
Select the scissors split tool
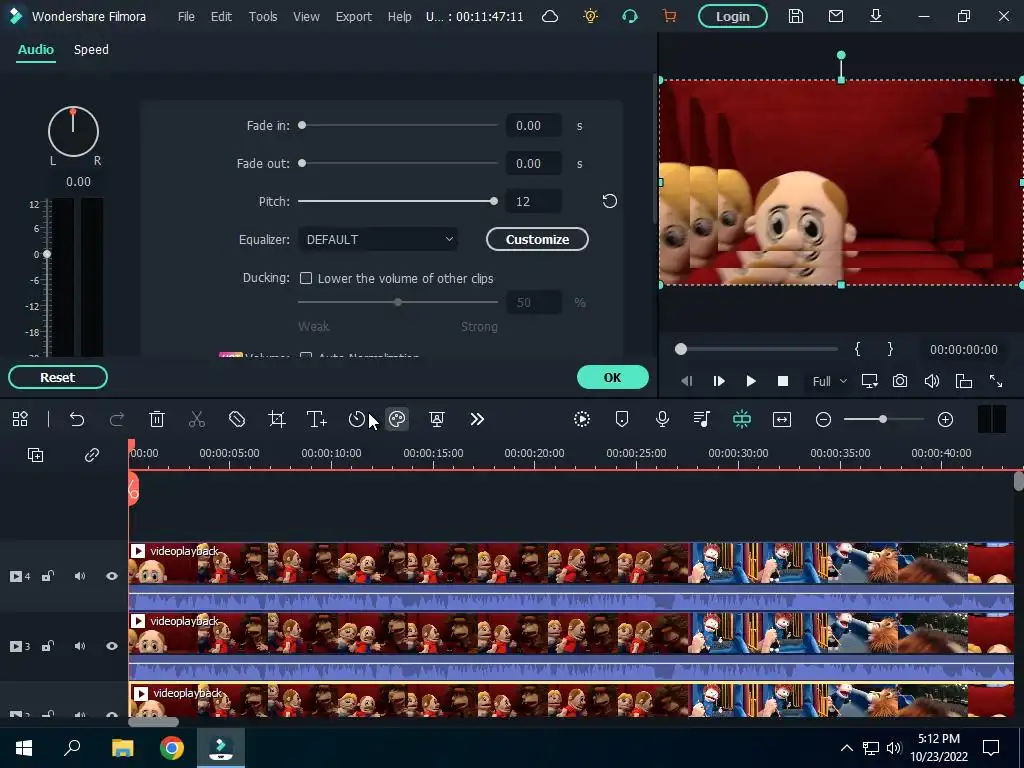pyautogui.click(x=197, y=419)
